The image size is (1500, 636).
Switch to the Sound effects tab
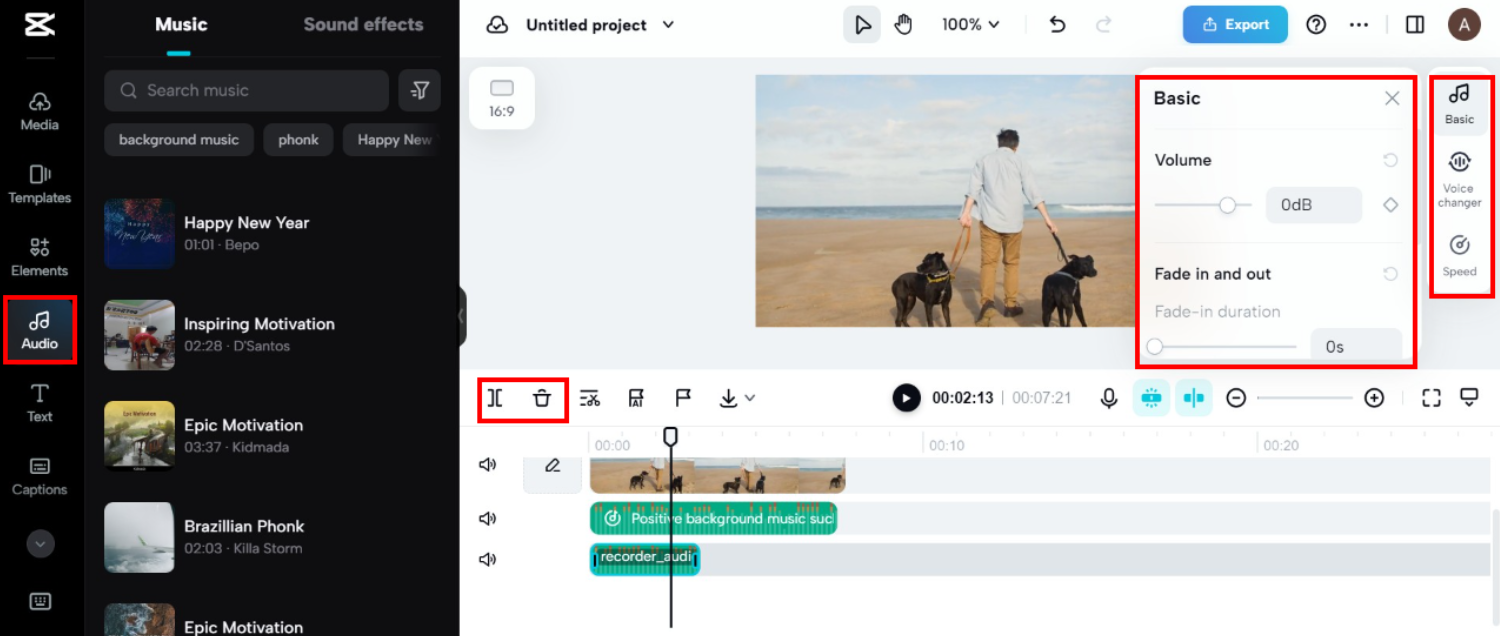pos(363,24)
